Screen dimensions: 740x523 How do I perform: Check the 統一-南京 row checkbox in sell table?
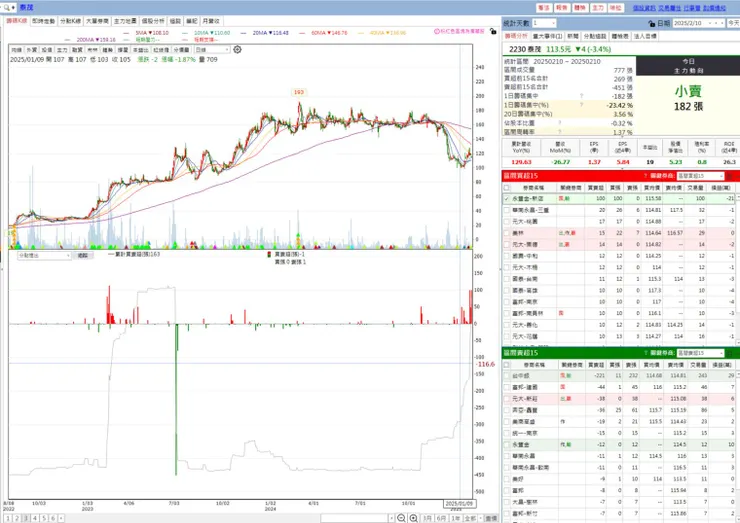506,433
